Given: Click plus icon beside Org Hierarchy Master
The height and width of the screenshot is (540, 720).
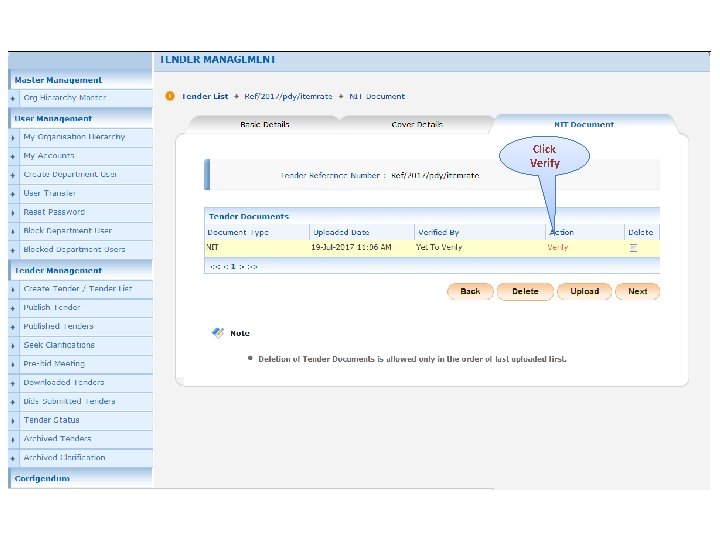Looking at the screenshot, I should point(13,99).
